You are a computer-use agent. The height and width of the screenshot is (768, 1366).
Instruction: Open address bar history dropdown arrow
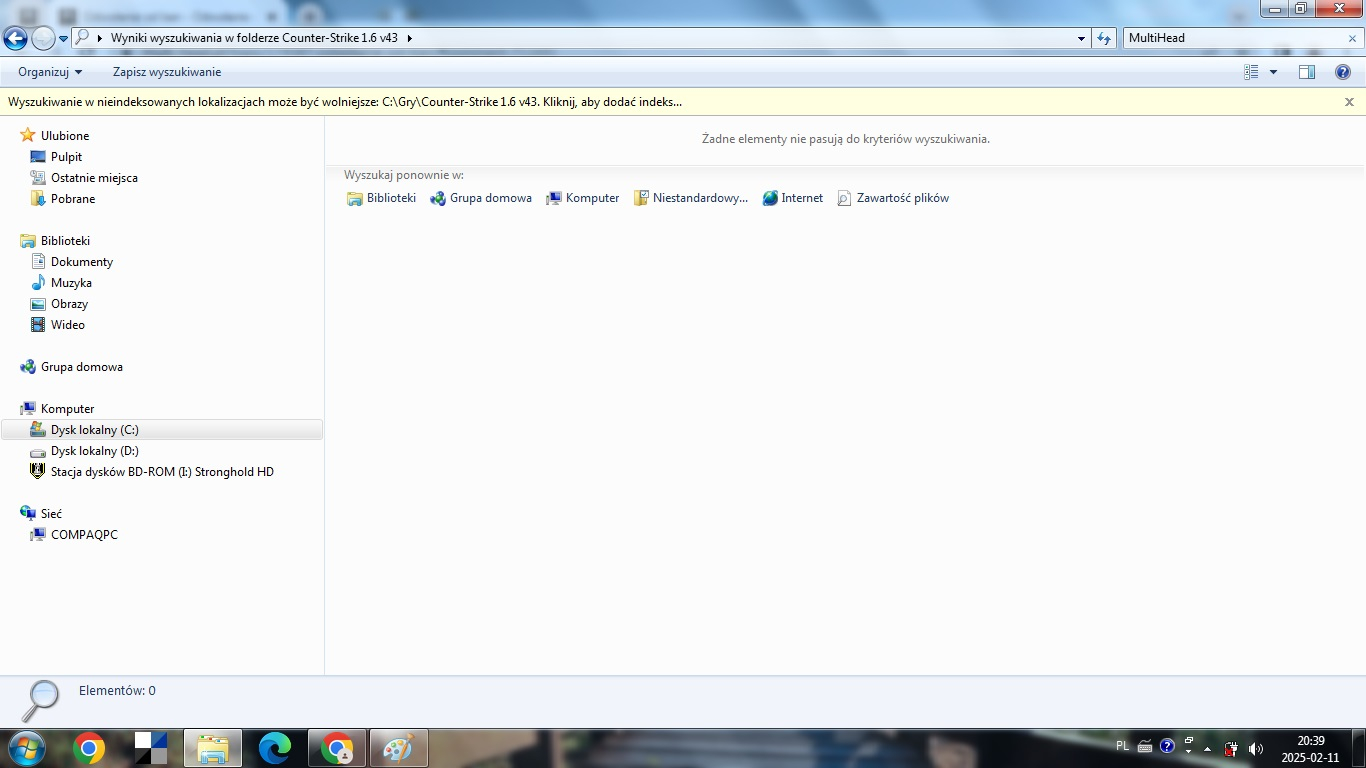tap(1082, 38)
